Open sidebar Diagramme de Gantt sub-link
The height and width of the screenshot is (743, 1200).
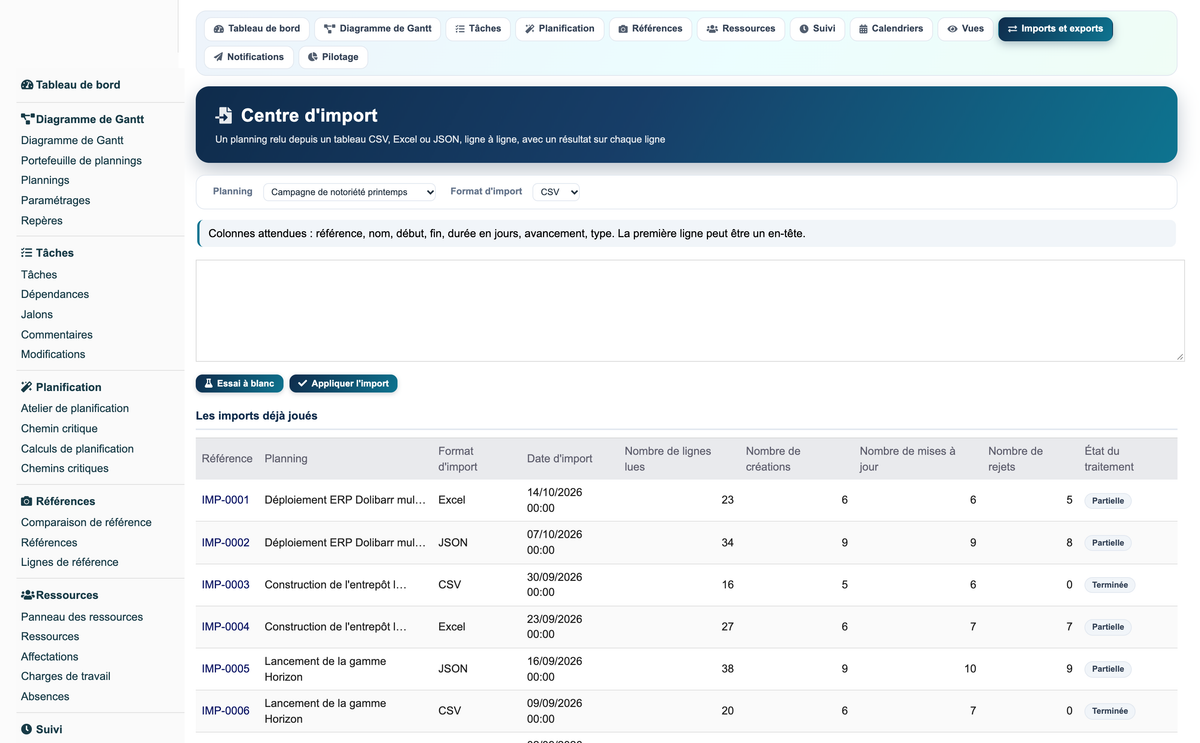click(72, 141)
